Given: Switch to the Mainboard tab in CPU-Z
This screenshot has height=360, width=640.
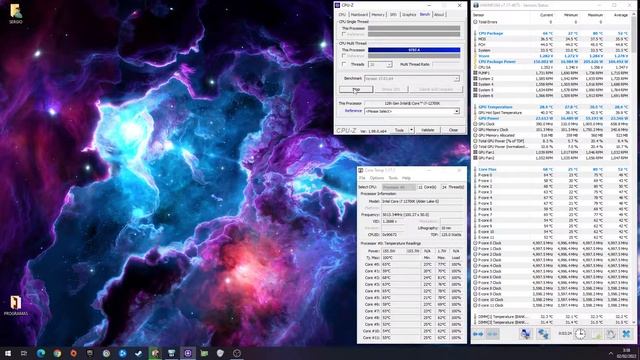Looking at the screenshot, I should pos(359,15).
